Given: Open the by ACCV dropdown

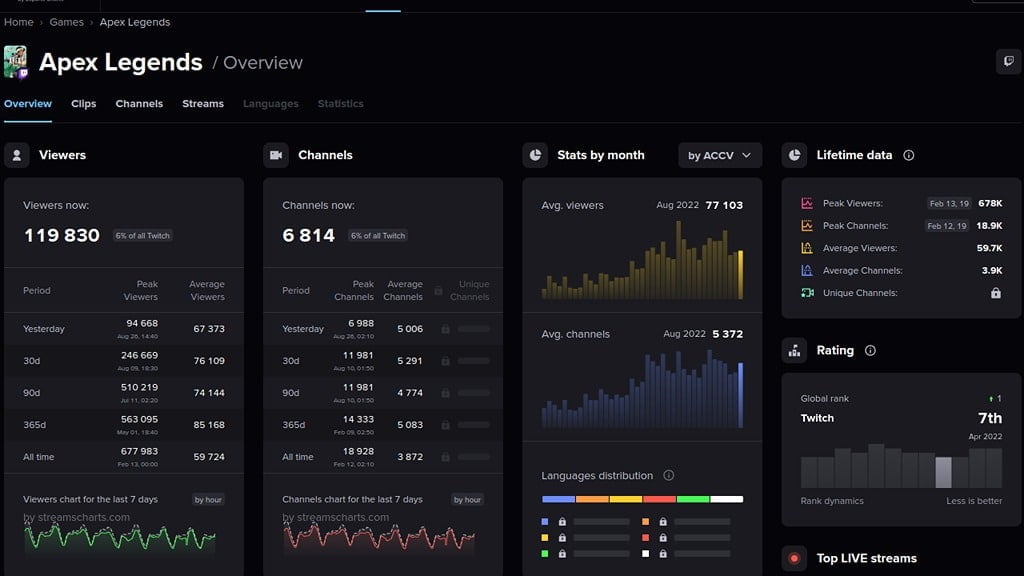Looking at the screenshot, I should (720, 155).
